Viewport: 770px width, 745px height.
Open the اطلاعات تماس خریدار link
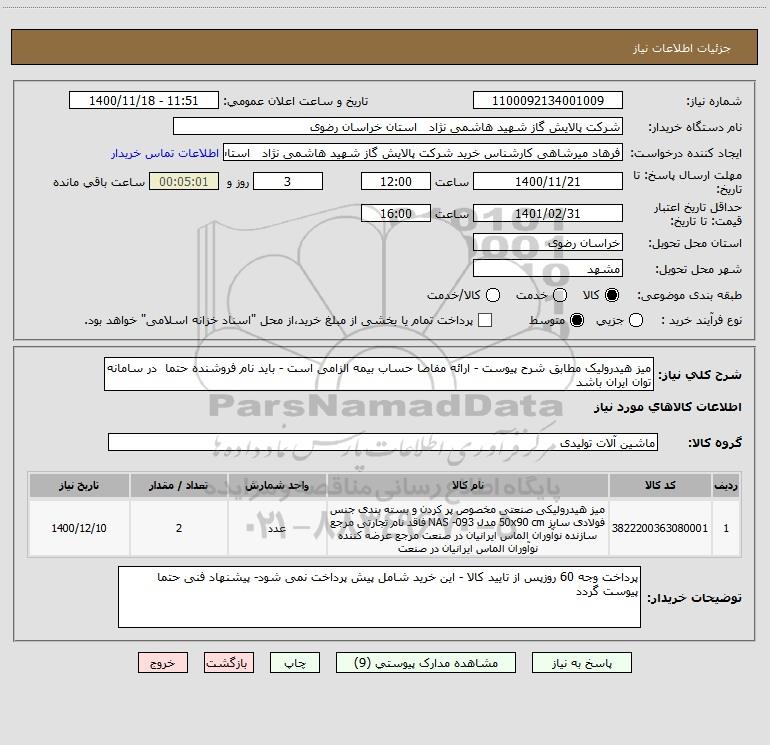click(x=165, y=153)
